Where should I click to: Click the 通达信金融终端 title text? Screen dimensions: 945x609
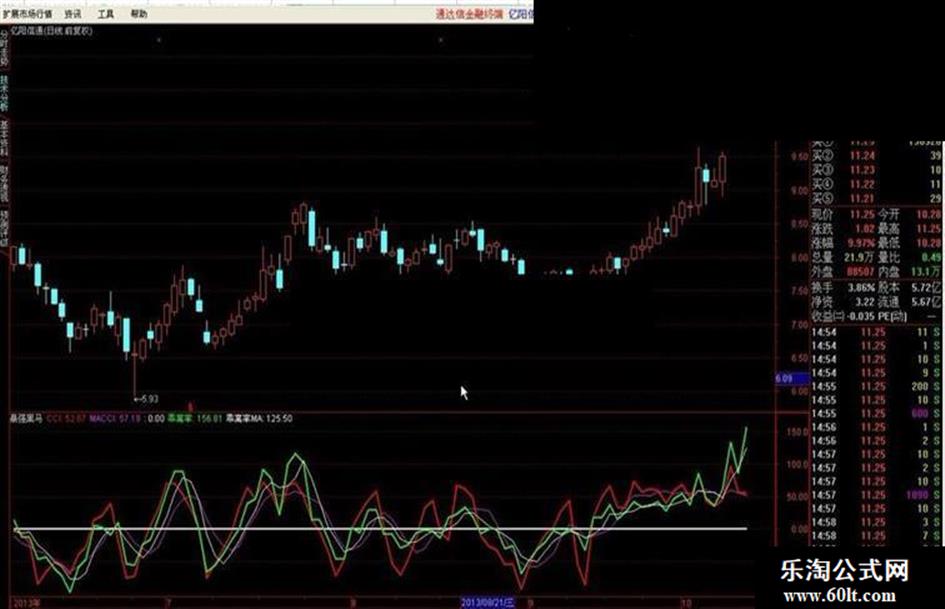click(x=469, y=14)
